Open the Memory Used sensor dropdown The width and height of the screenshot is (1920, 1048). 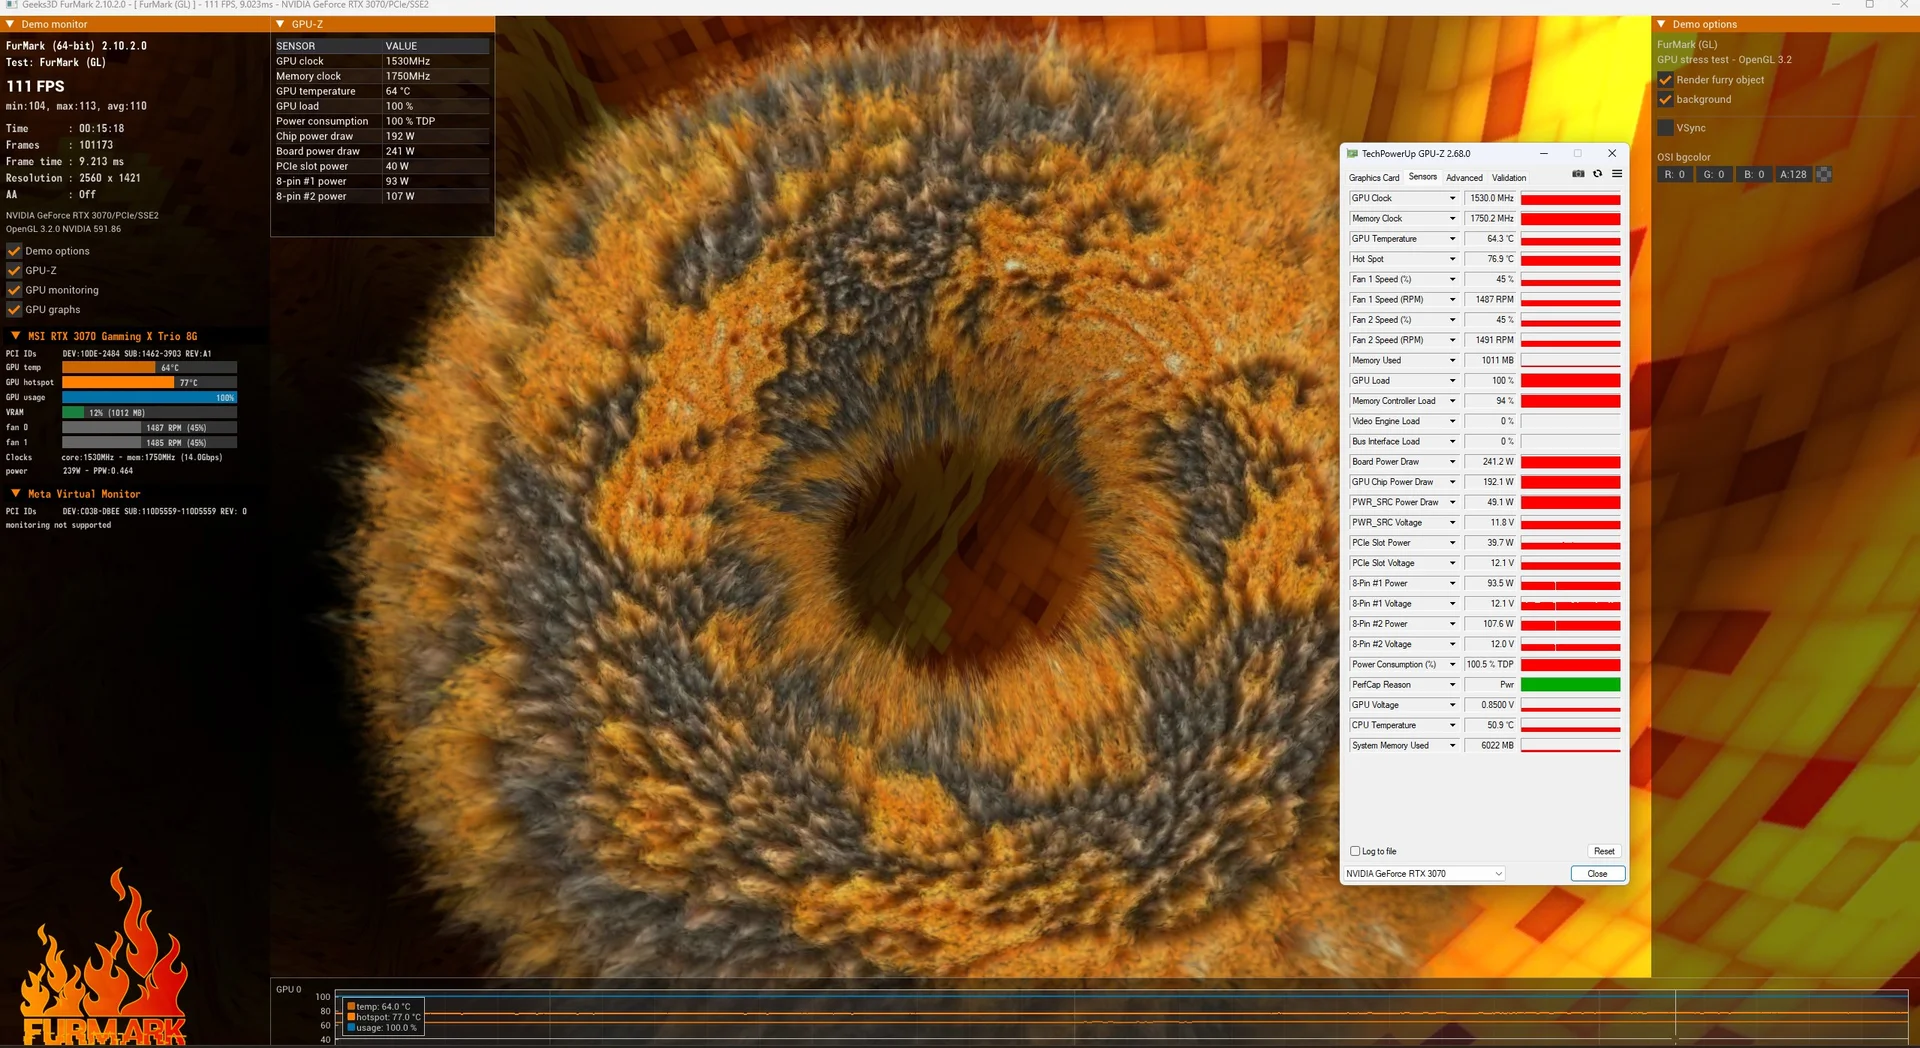coord(1452,360)
